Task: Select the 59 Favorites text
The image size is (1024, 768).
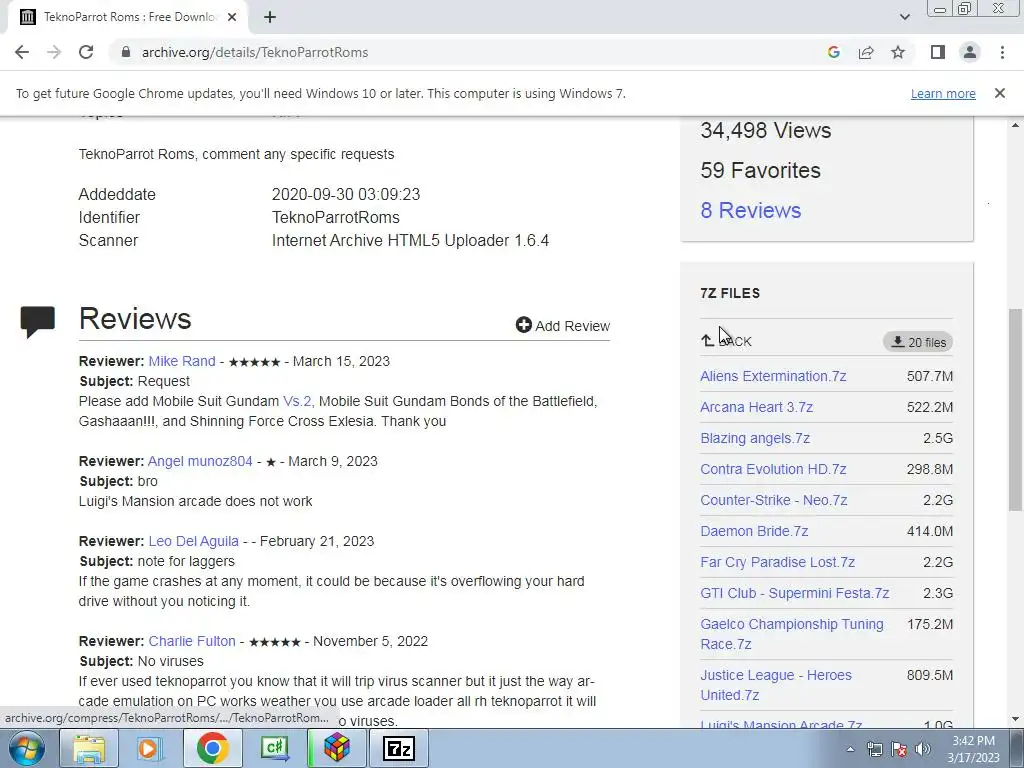Action: pos(760,170)
